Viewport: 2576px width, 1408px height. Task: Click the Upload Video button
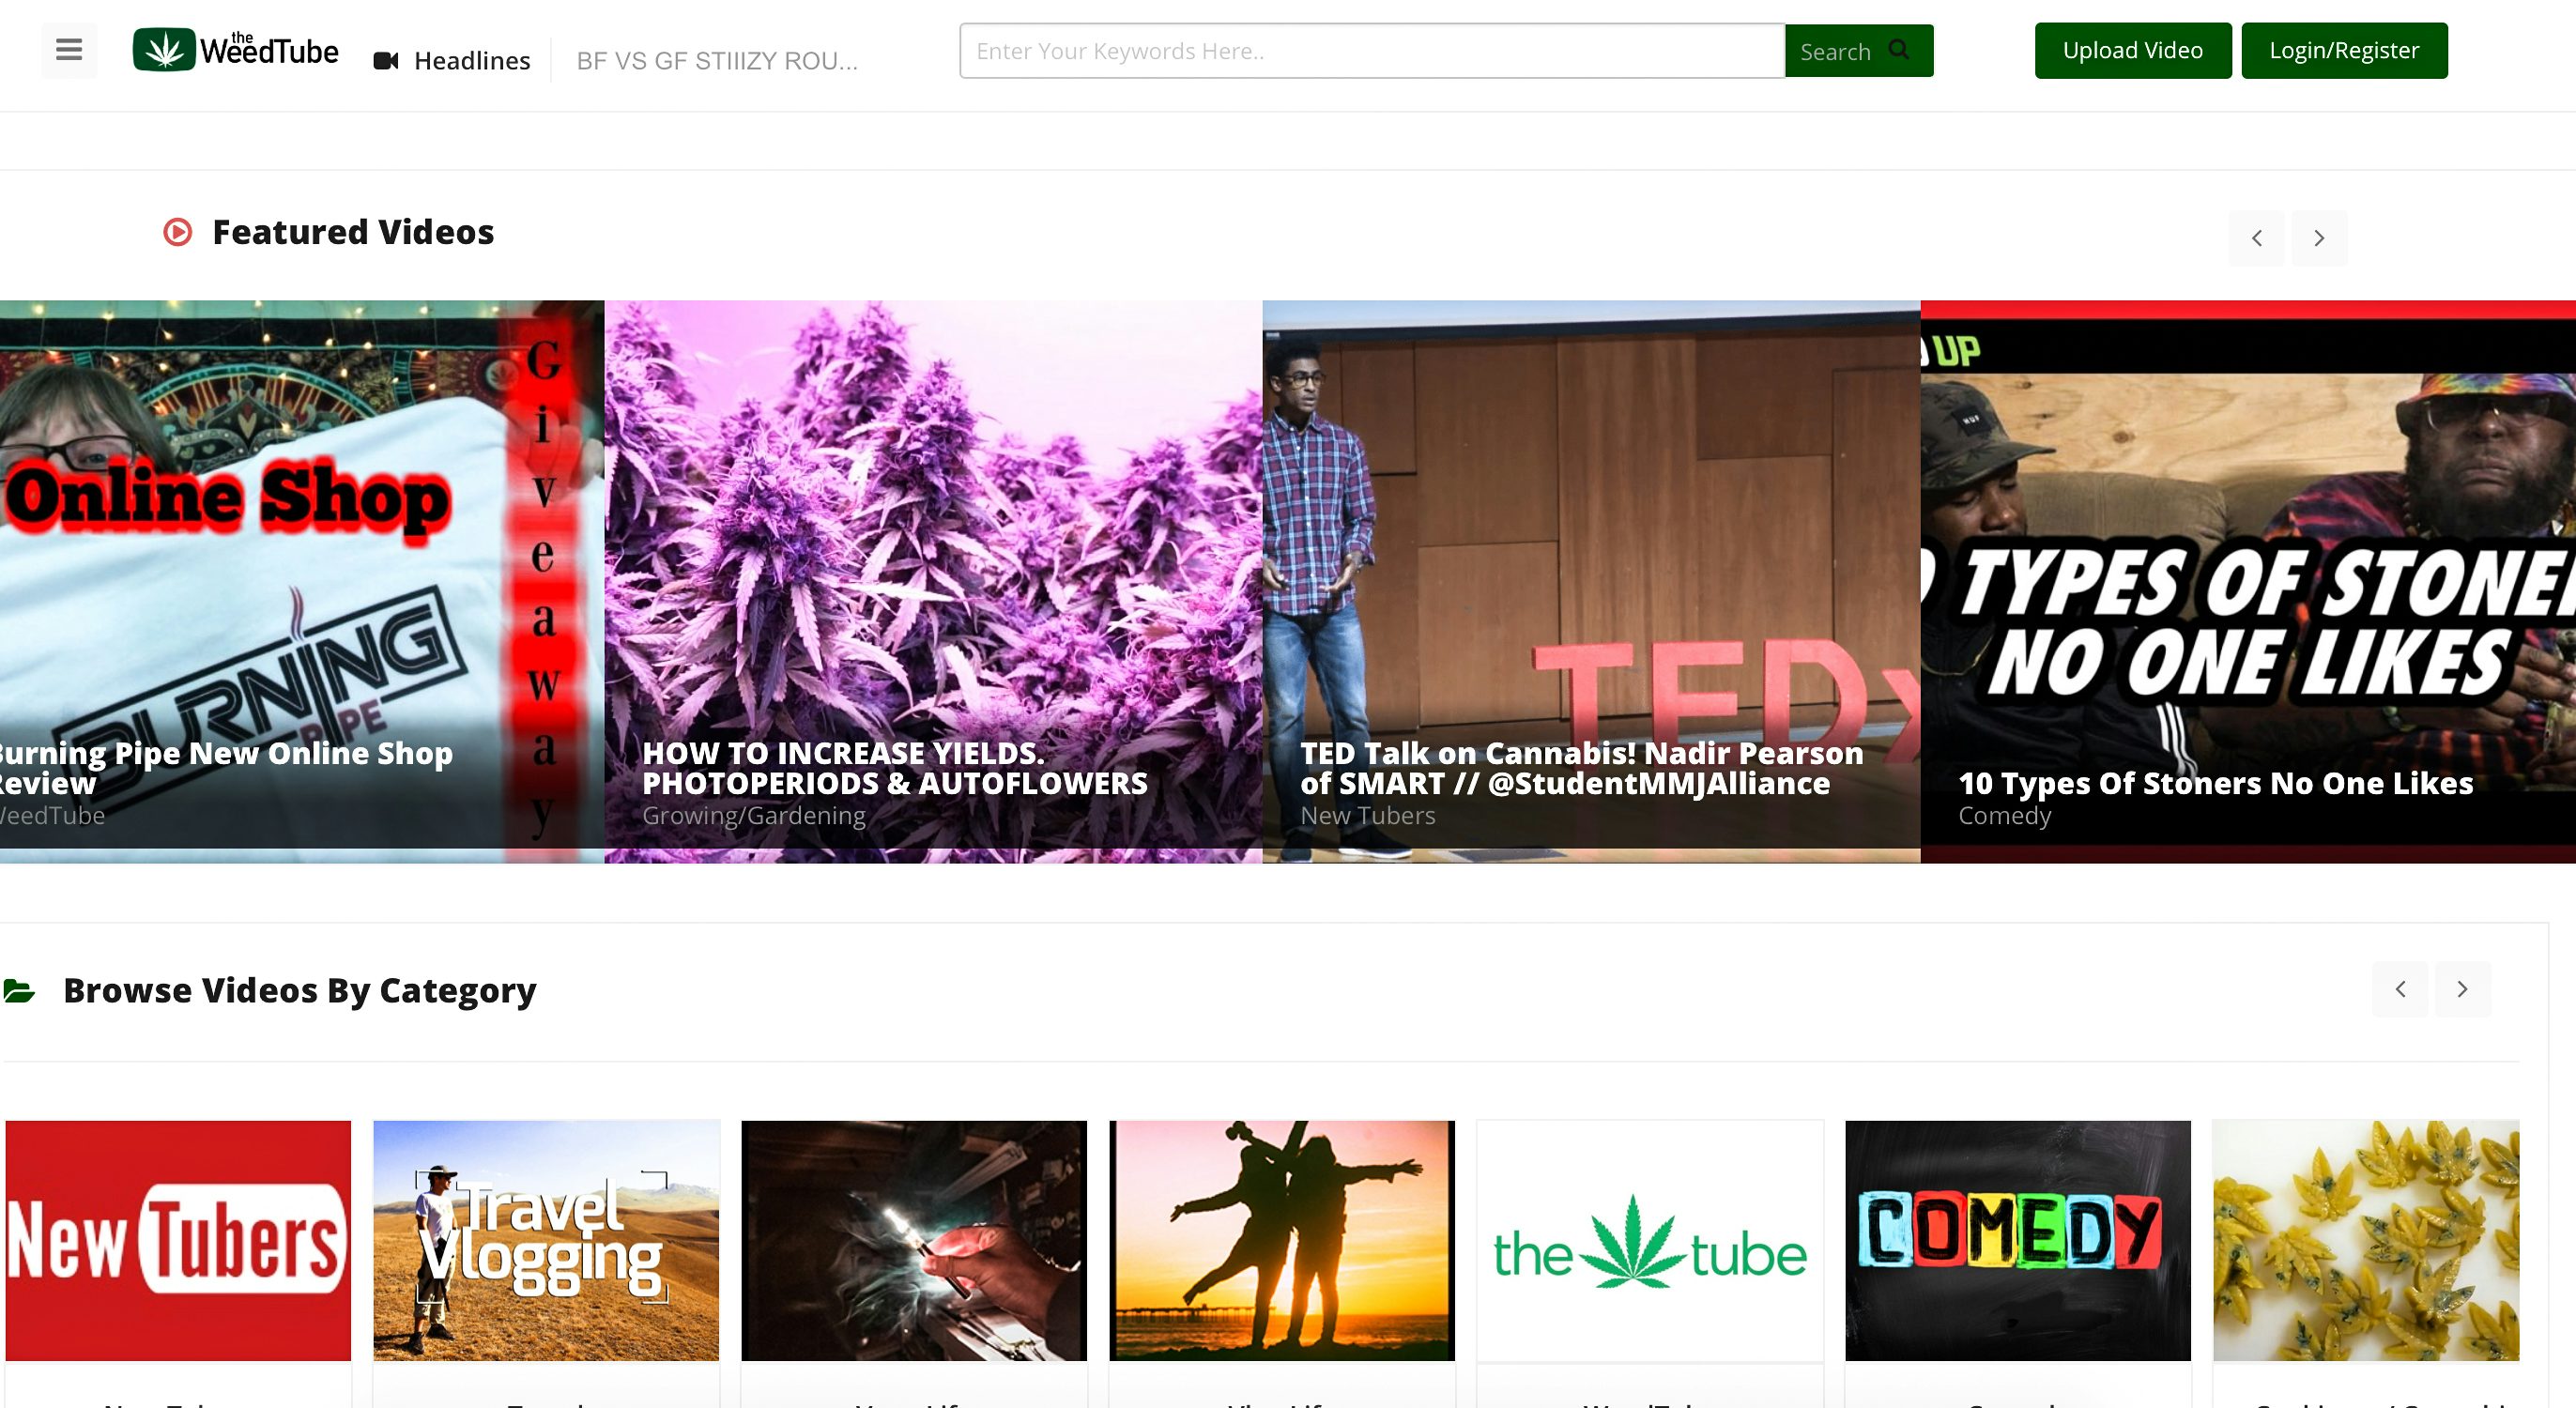pos(2132,50)
